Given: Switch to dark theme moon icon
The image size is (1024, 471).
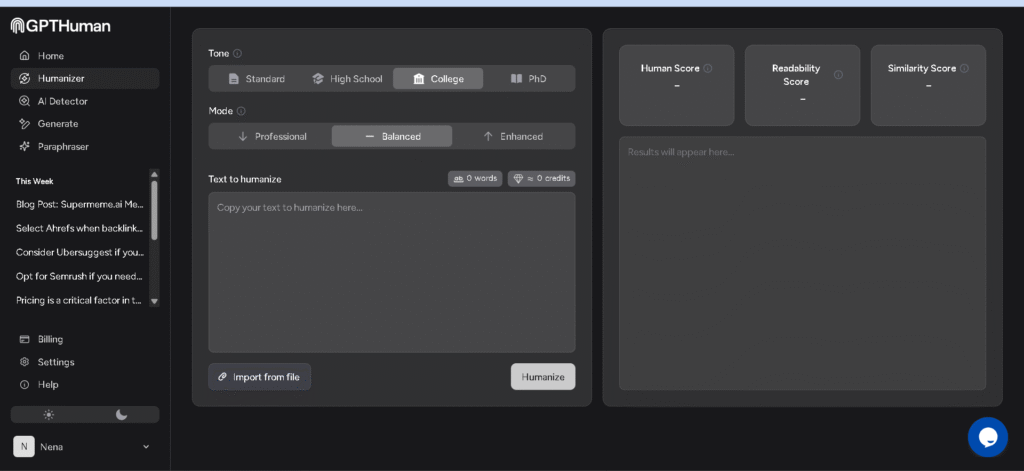Looking at the screenshot, I should tap(122, 414).
